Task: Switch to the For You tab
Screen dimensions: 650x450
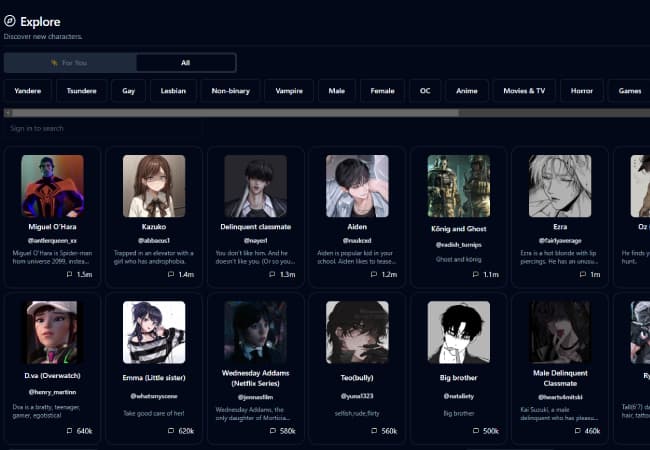Action: [70, 63]
